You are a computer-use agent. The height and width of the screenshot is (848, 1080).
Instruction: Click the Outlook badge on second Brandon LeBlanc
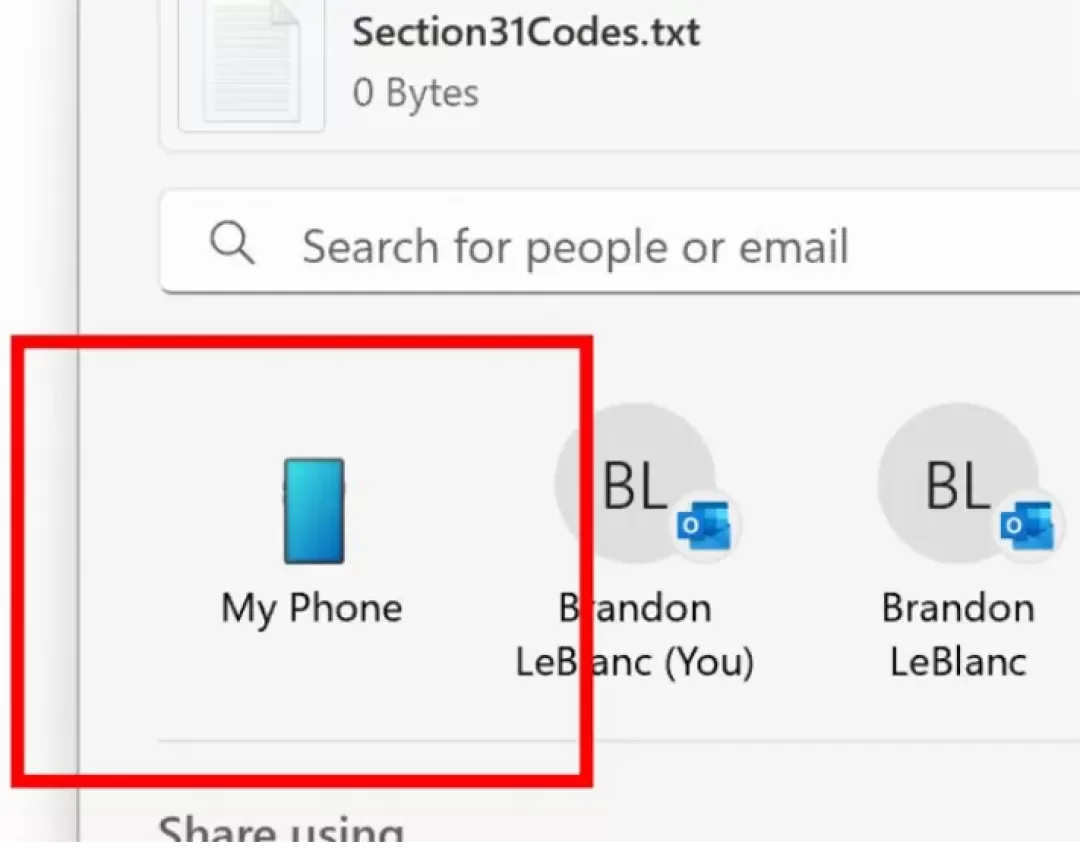click(x=1027, y=526)
